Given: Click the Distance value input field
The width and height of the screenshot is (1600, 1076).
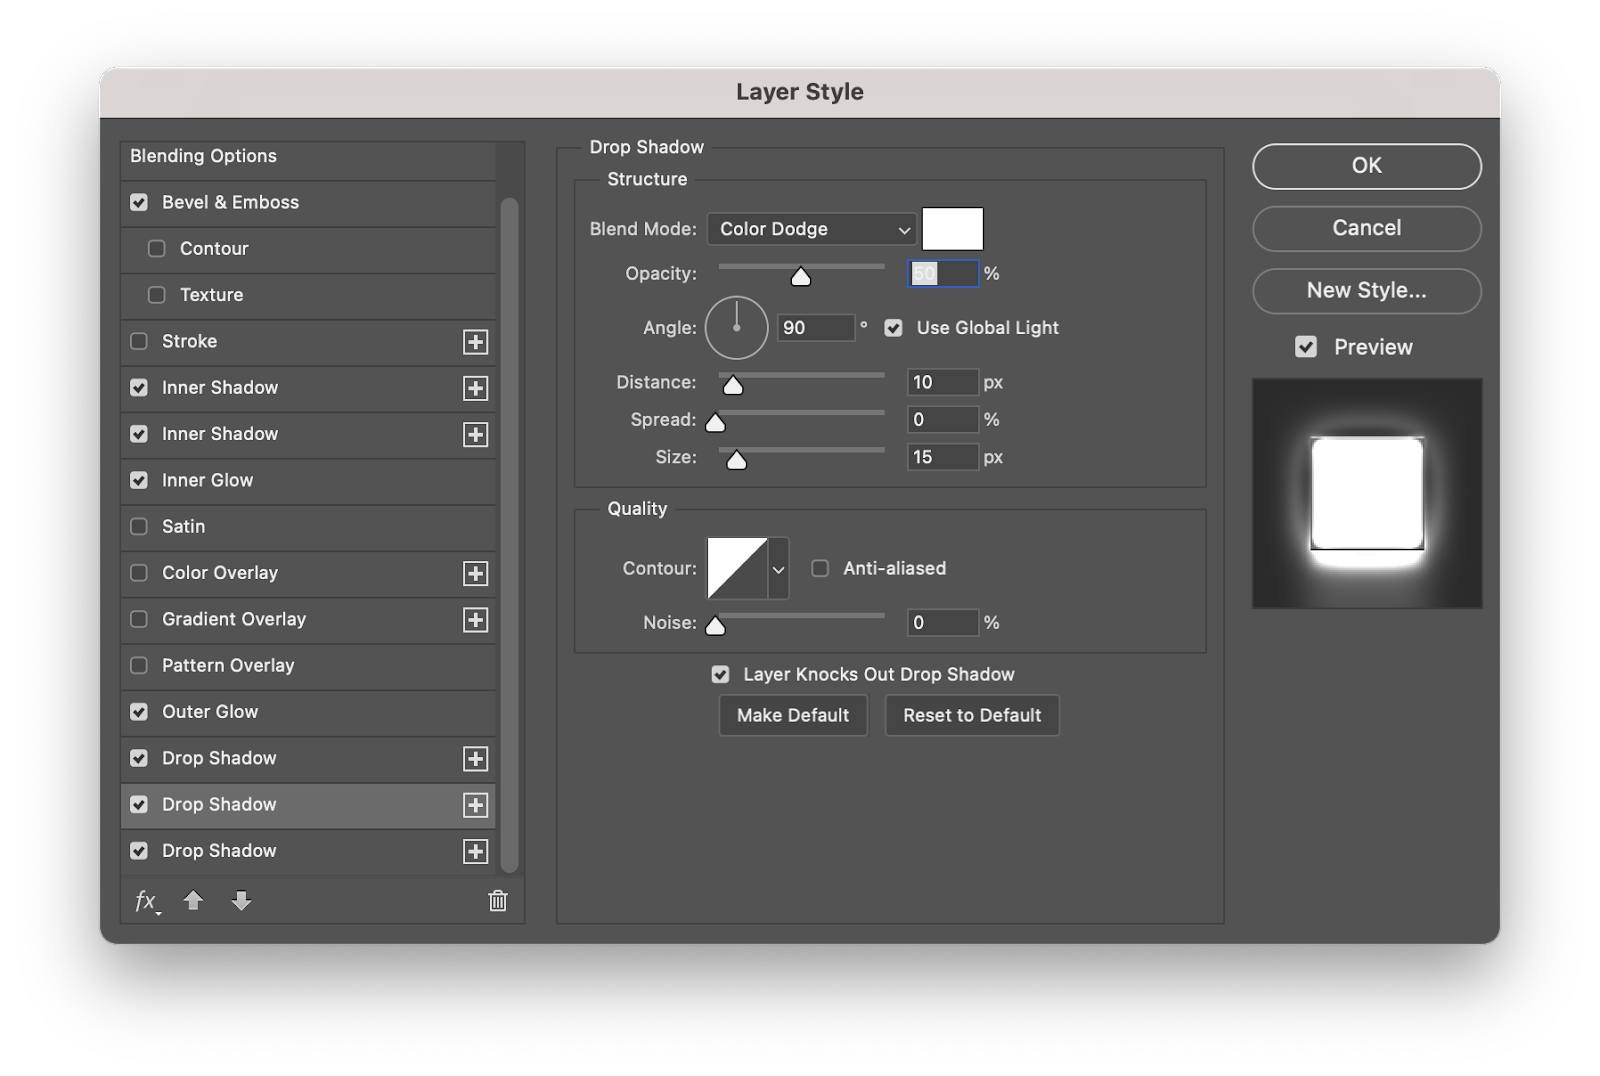Looking at the screenshot, I should [942, 382].
